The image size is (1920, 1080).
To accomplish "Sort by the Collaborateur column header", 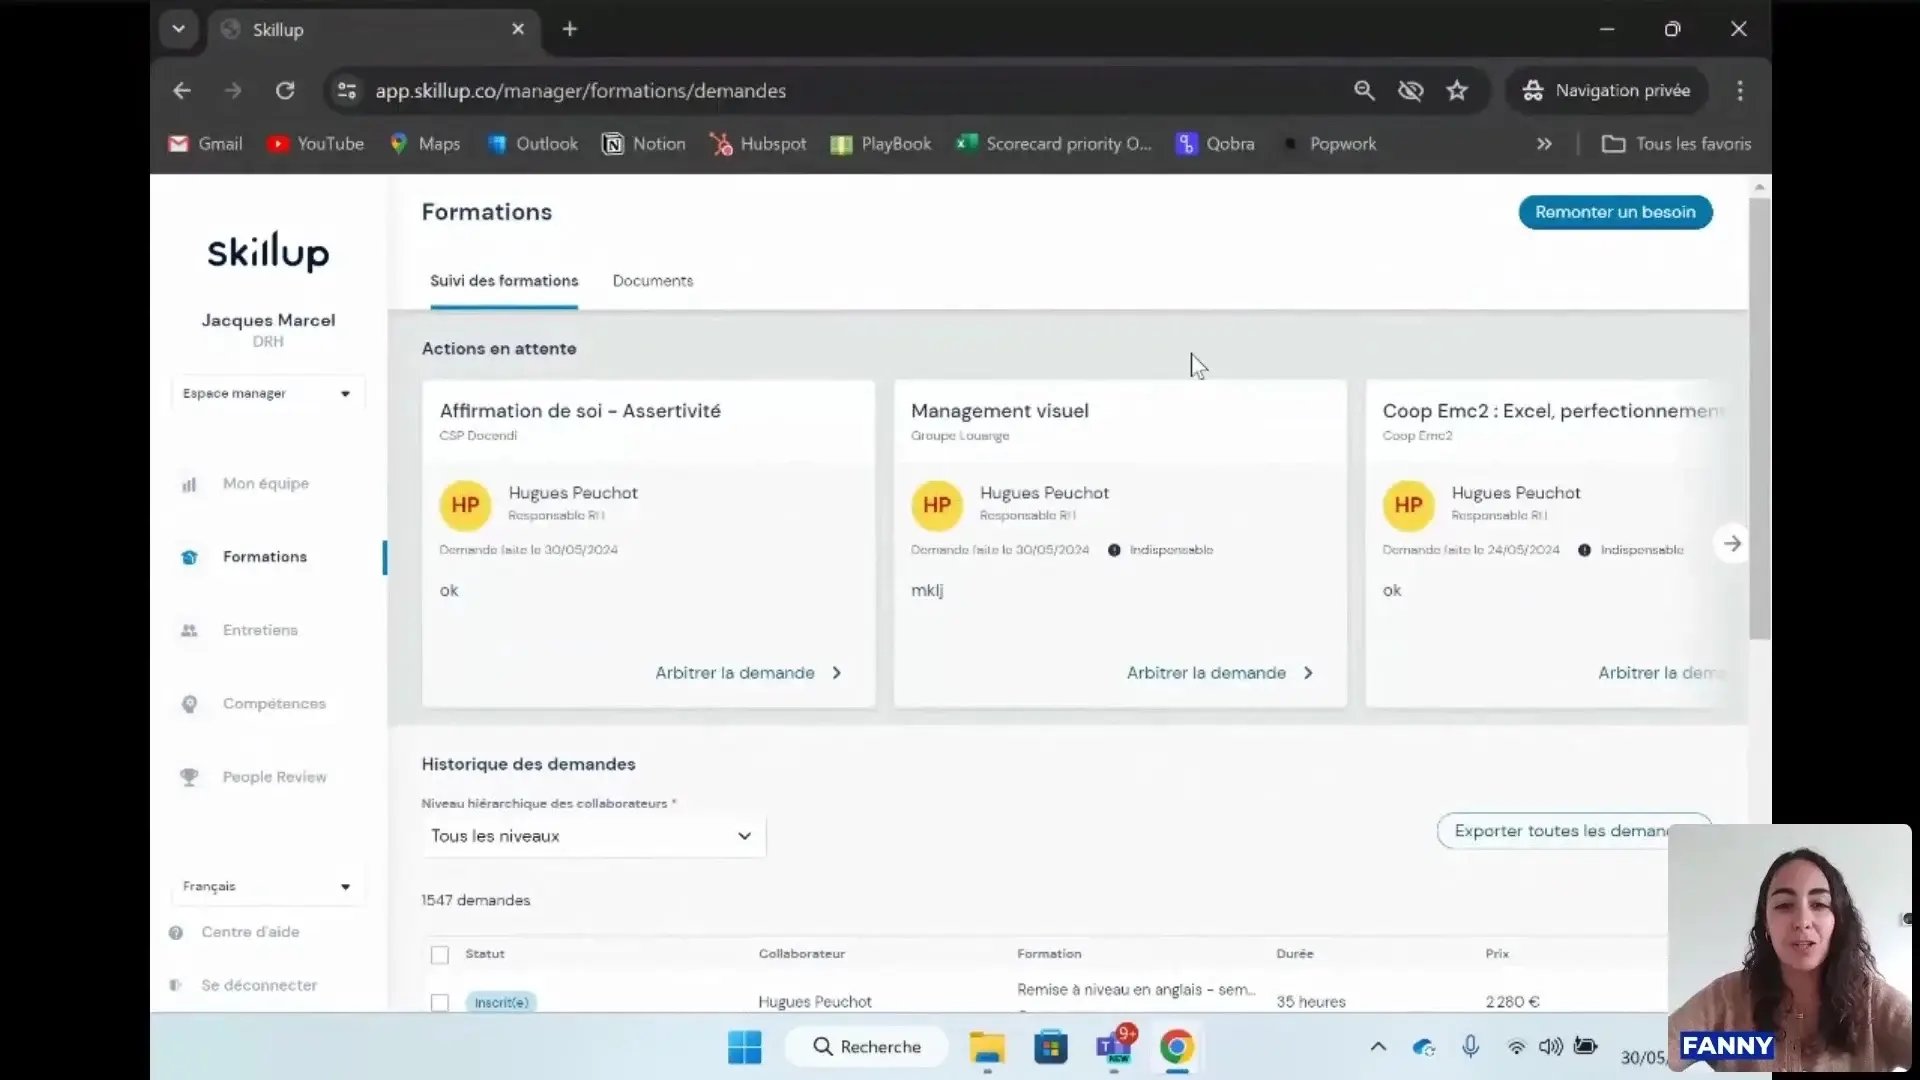I will [x=802, y=954].
